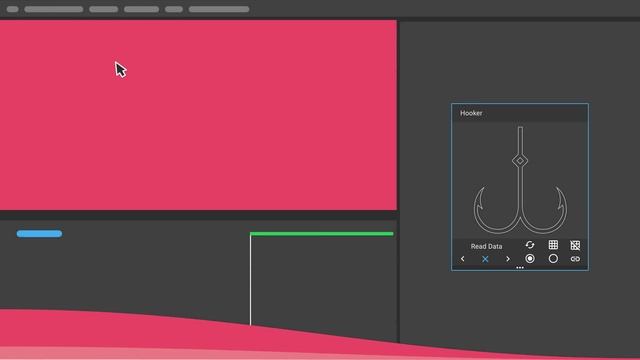Click the white playhead line in timeline
640x360 pixels.
point(250,281)
